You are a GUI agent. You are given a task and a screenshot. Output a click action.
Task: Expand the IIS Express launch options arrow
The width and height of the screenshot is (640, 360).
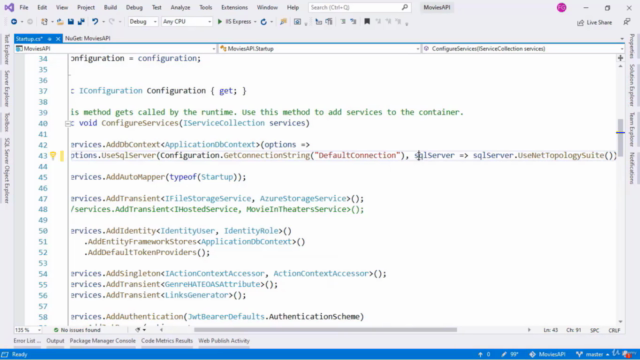[255, 22]
